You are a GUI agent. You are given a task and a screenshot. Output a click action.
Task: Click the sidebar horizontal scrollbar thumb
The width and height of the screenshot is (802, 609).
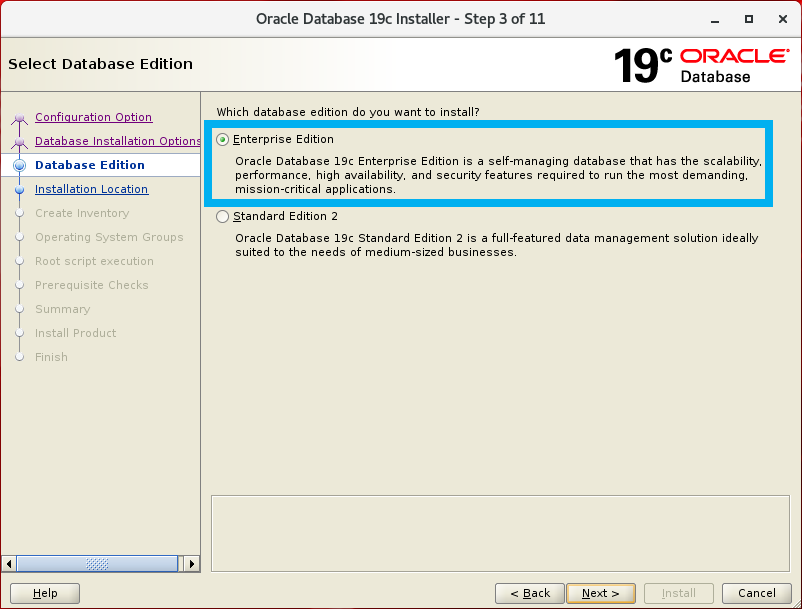click(x=97, y=564)
